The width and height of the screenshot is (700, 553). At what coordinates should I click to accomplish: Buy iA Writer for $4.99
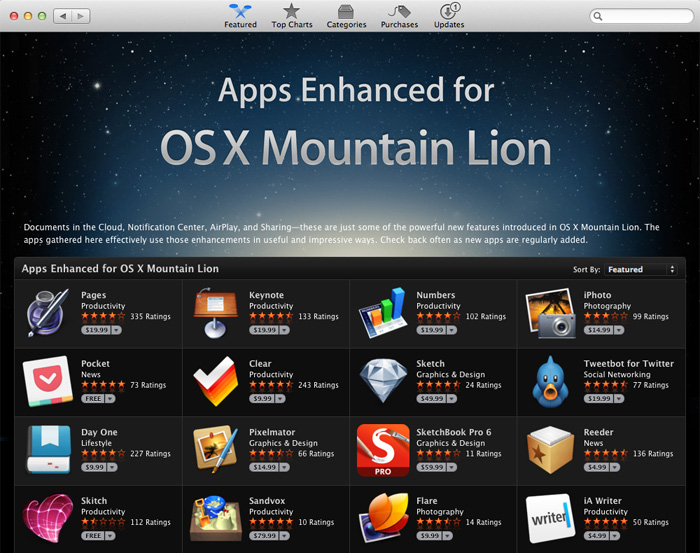coord(597,536)
